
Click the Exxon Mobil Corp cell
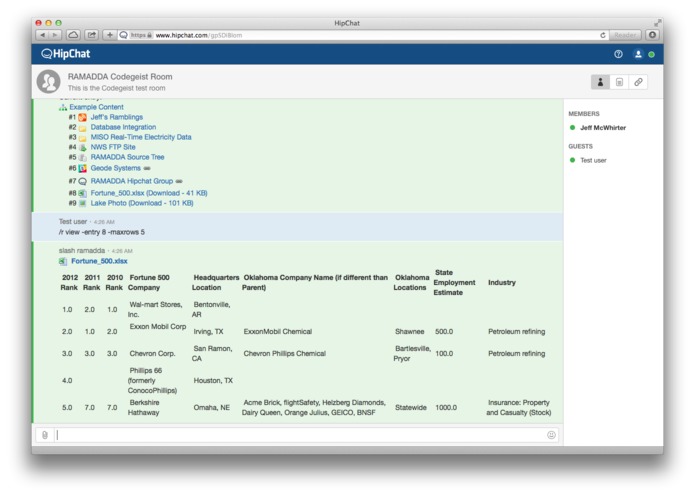click(x=158, y=327)
